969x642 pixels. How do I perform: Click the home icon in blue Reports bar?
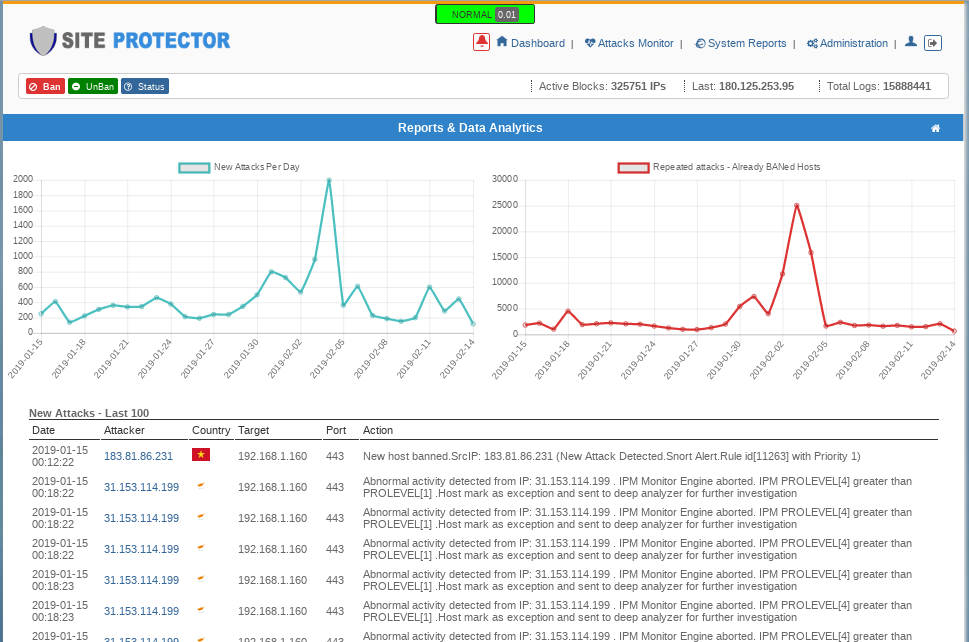(x=936, y=129)
